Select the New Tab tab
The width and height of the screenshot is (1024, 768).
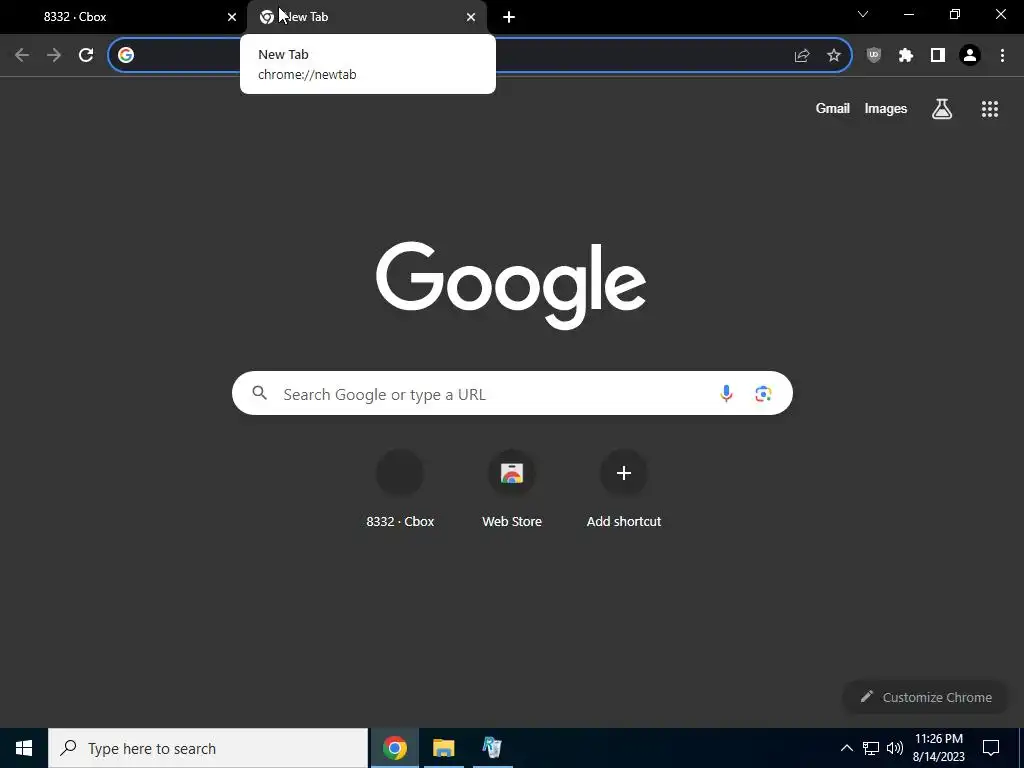[366, 17]
